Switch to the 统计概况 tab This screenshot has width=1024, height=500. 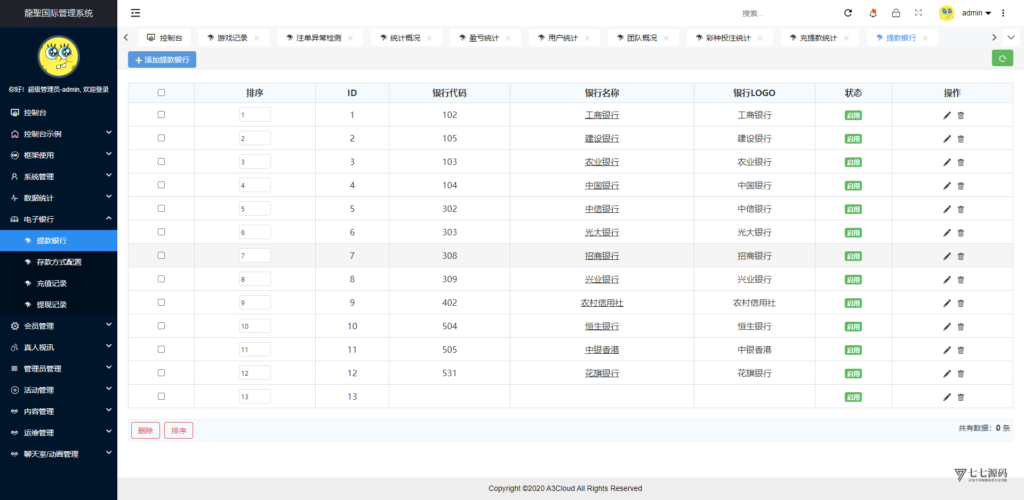coord(403,37)
